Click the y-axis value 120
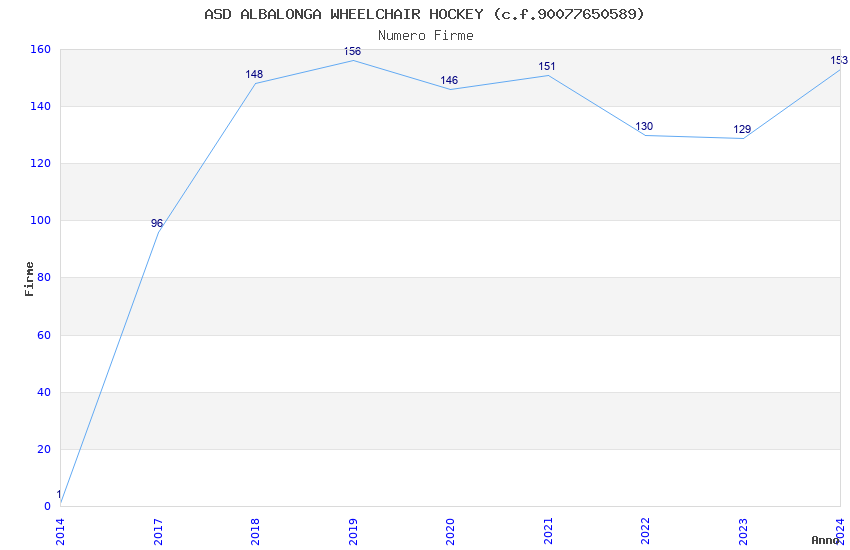The width and height of the screenshot is (850, 550). pyautogui.click(x=41, y=164)
